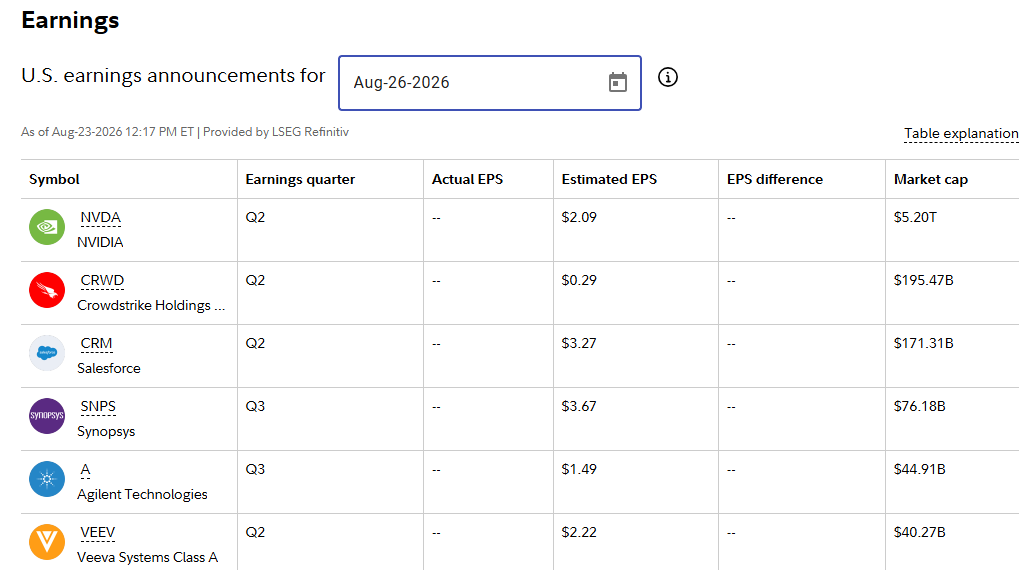Click the Agilent Technologies blue logo
Screen dimensions: 1026x570
point(47,479)
